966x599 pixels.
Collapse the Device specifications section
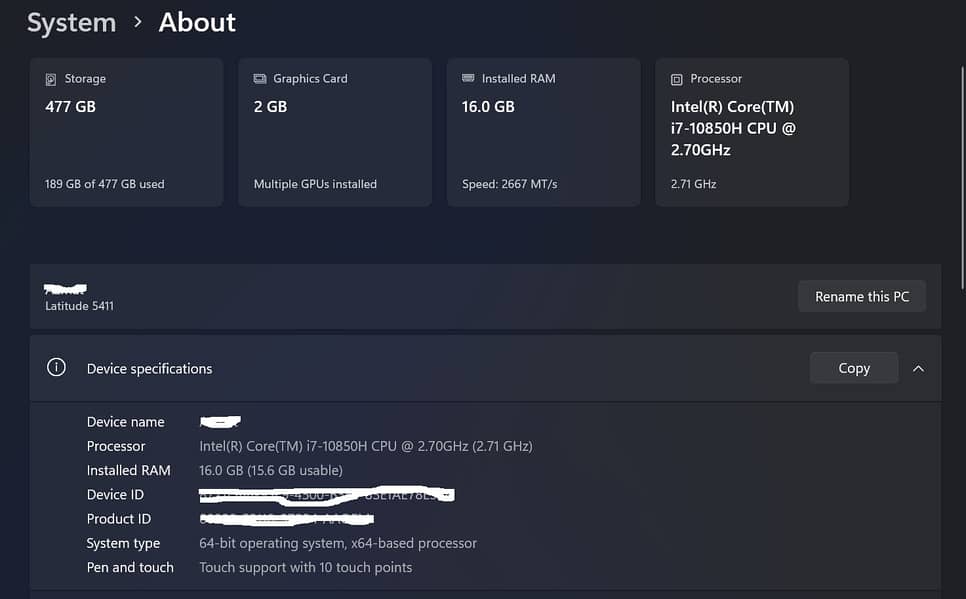[918, 368]
